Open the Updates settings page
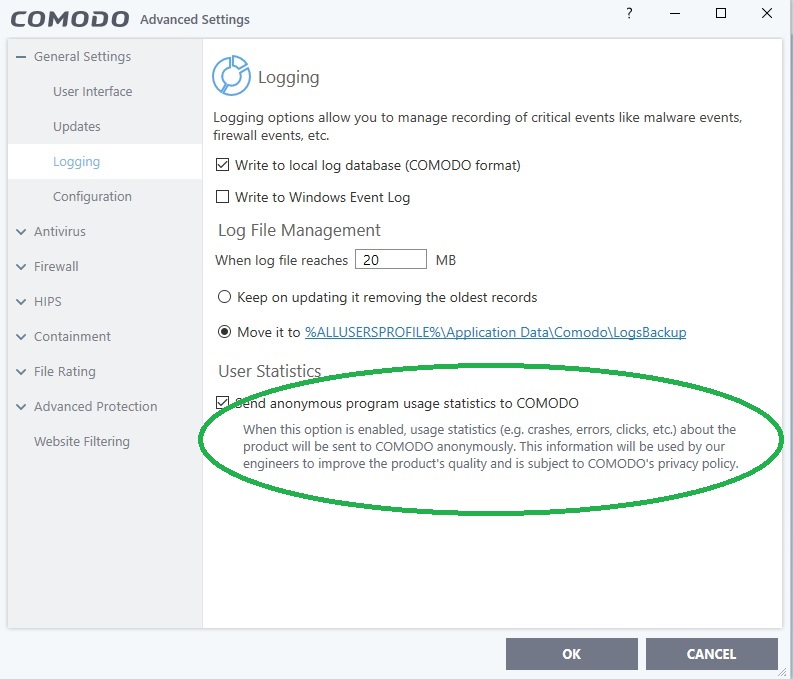Viewport: 793px width, 679px height. pos(77,127)
